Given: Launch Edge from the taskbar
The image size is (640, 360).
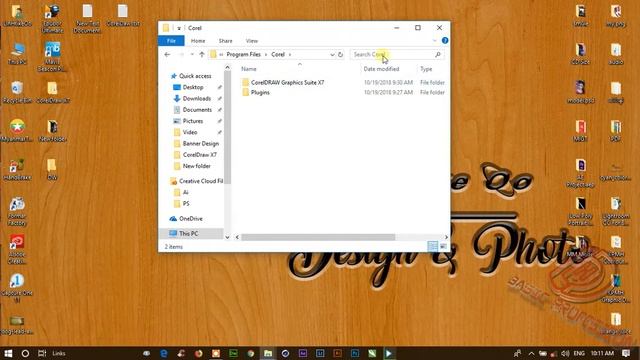Looking at the screenshot, I should 164,353.
